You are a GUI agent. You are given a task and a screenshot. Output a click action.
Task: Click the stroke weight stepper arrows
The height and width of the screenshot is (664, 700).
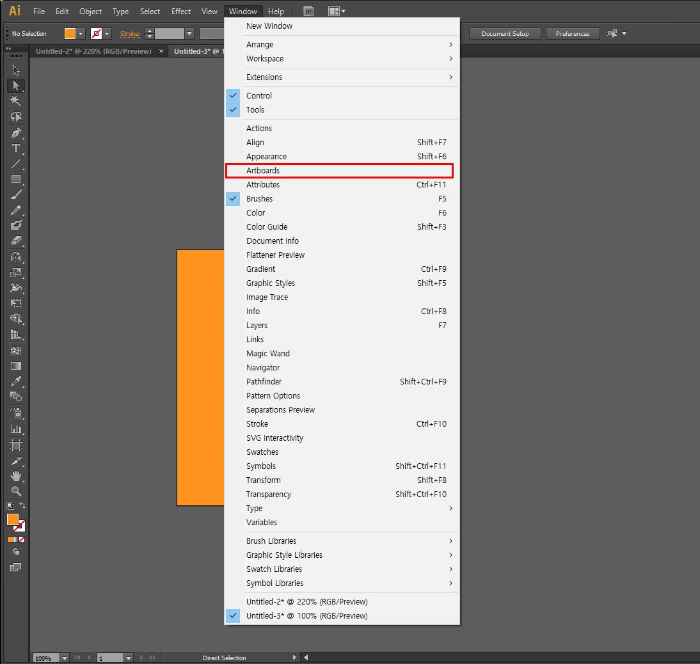coord(150,33)
